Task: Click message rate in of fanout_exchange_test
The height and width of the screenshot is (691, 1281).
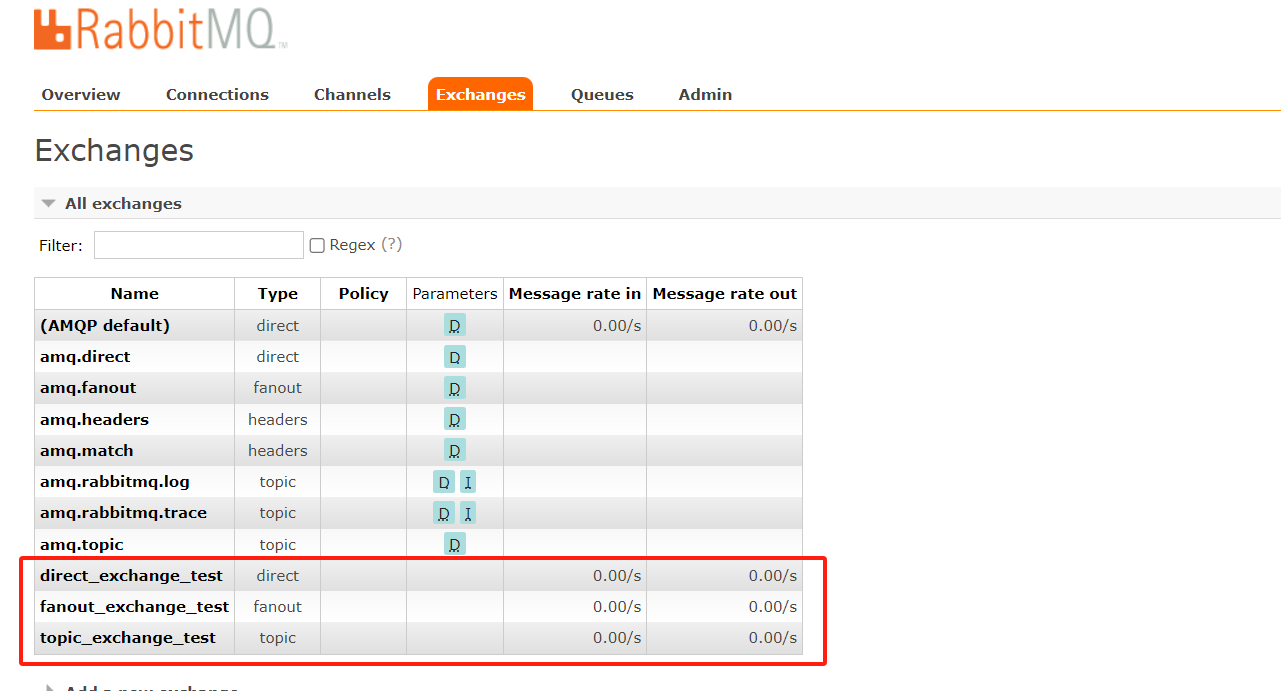Action: [x=617, y=606]
